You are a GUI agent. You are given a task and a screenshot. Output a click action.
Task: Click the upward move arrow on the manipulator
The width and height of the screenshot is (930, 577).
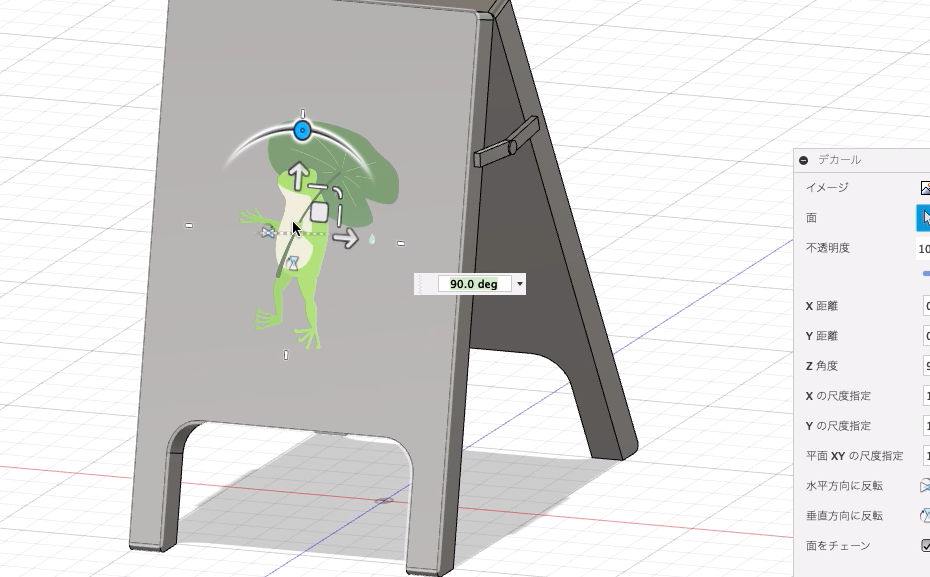[298, 176]
